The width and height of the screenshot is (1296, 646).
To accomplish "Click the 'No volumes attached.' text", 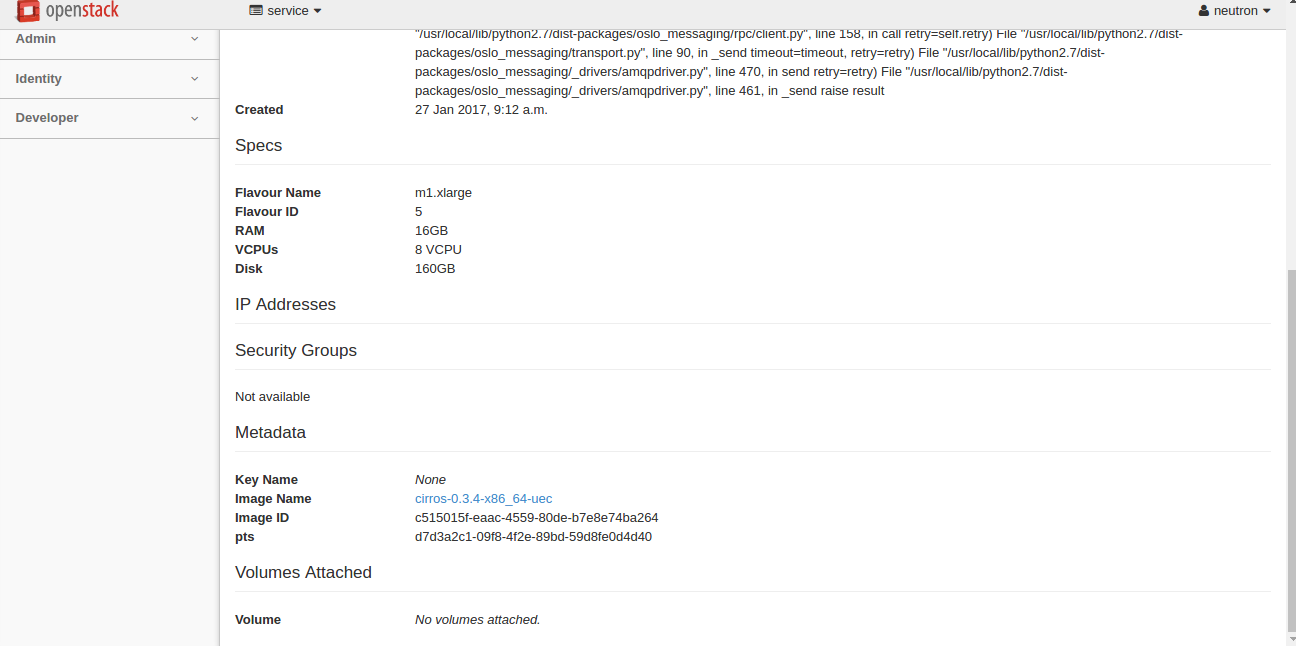I will point(478,620).
